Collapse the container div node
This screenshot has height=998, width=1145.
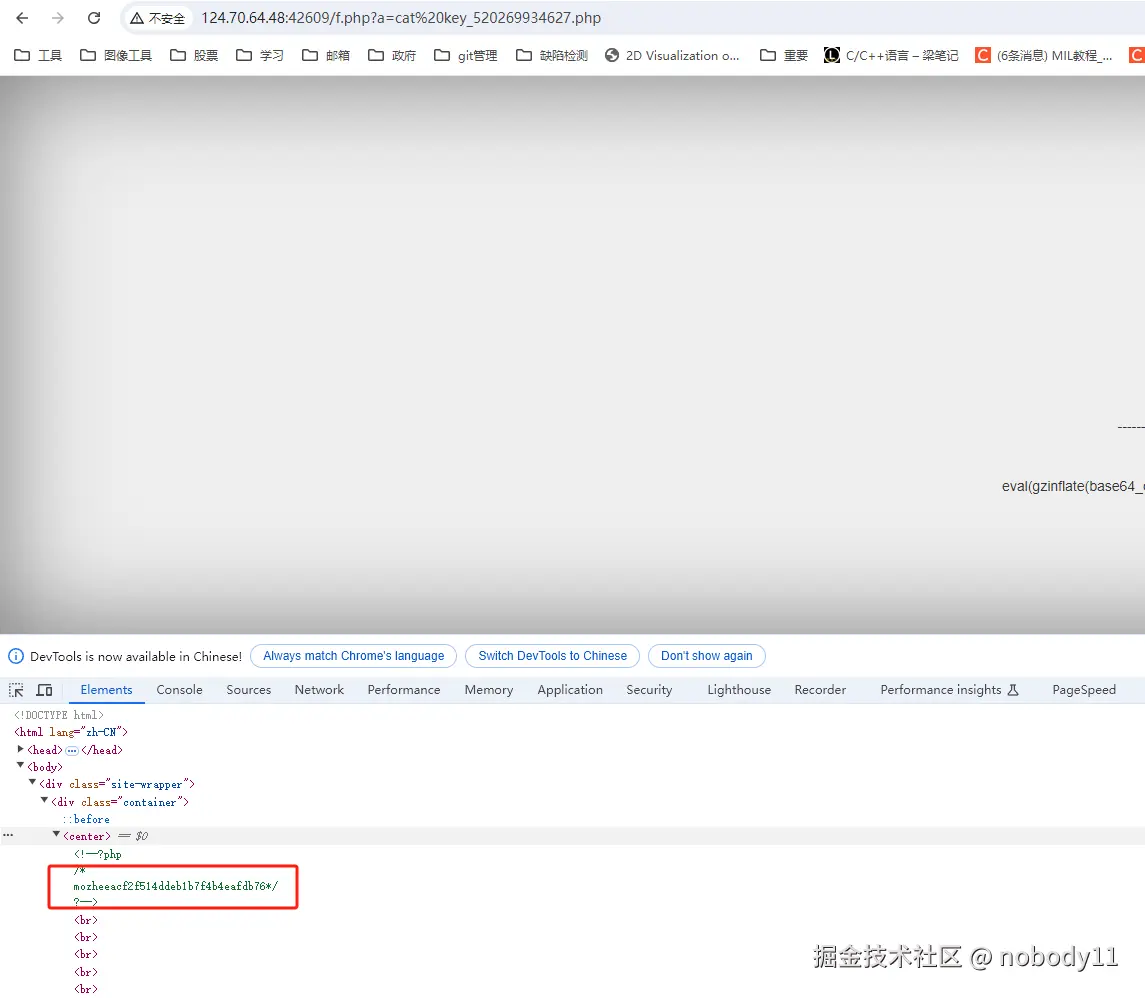pyautogui.click(x=45, y=800)
